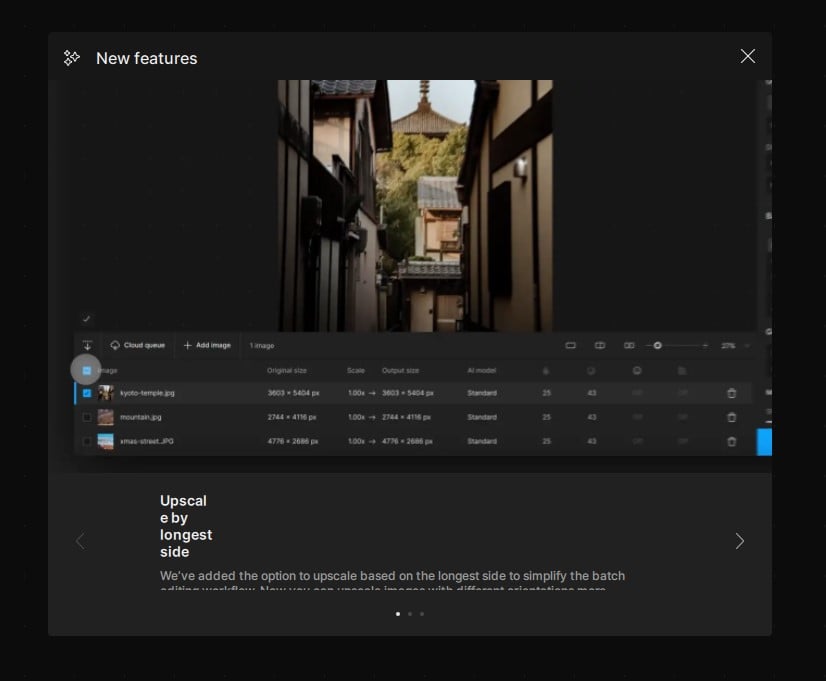Choose the side-by-side comparison view icon
The width and height of the screenshot is (826, 681).
629,345
